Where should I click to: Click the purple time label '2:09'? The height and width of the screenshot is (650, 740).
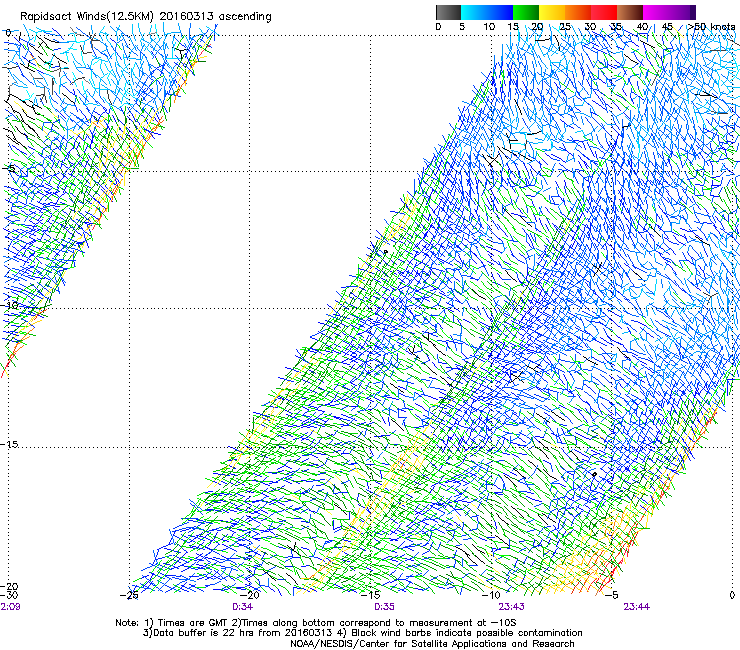coord(10,607)
